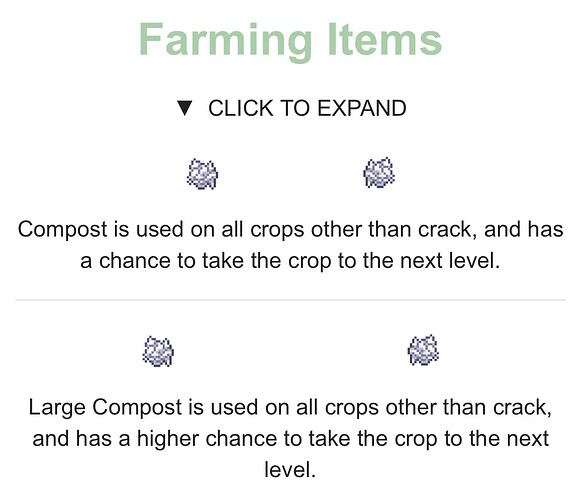Click the word EXPAND in the toggle label
This screenshot has height=500, width=581.
[x=362, y=108]
